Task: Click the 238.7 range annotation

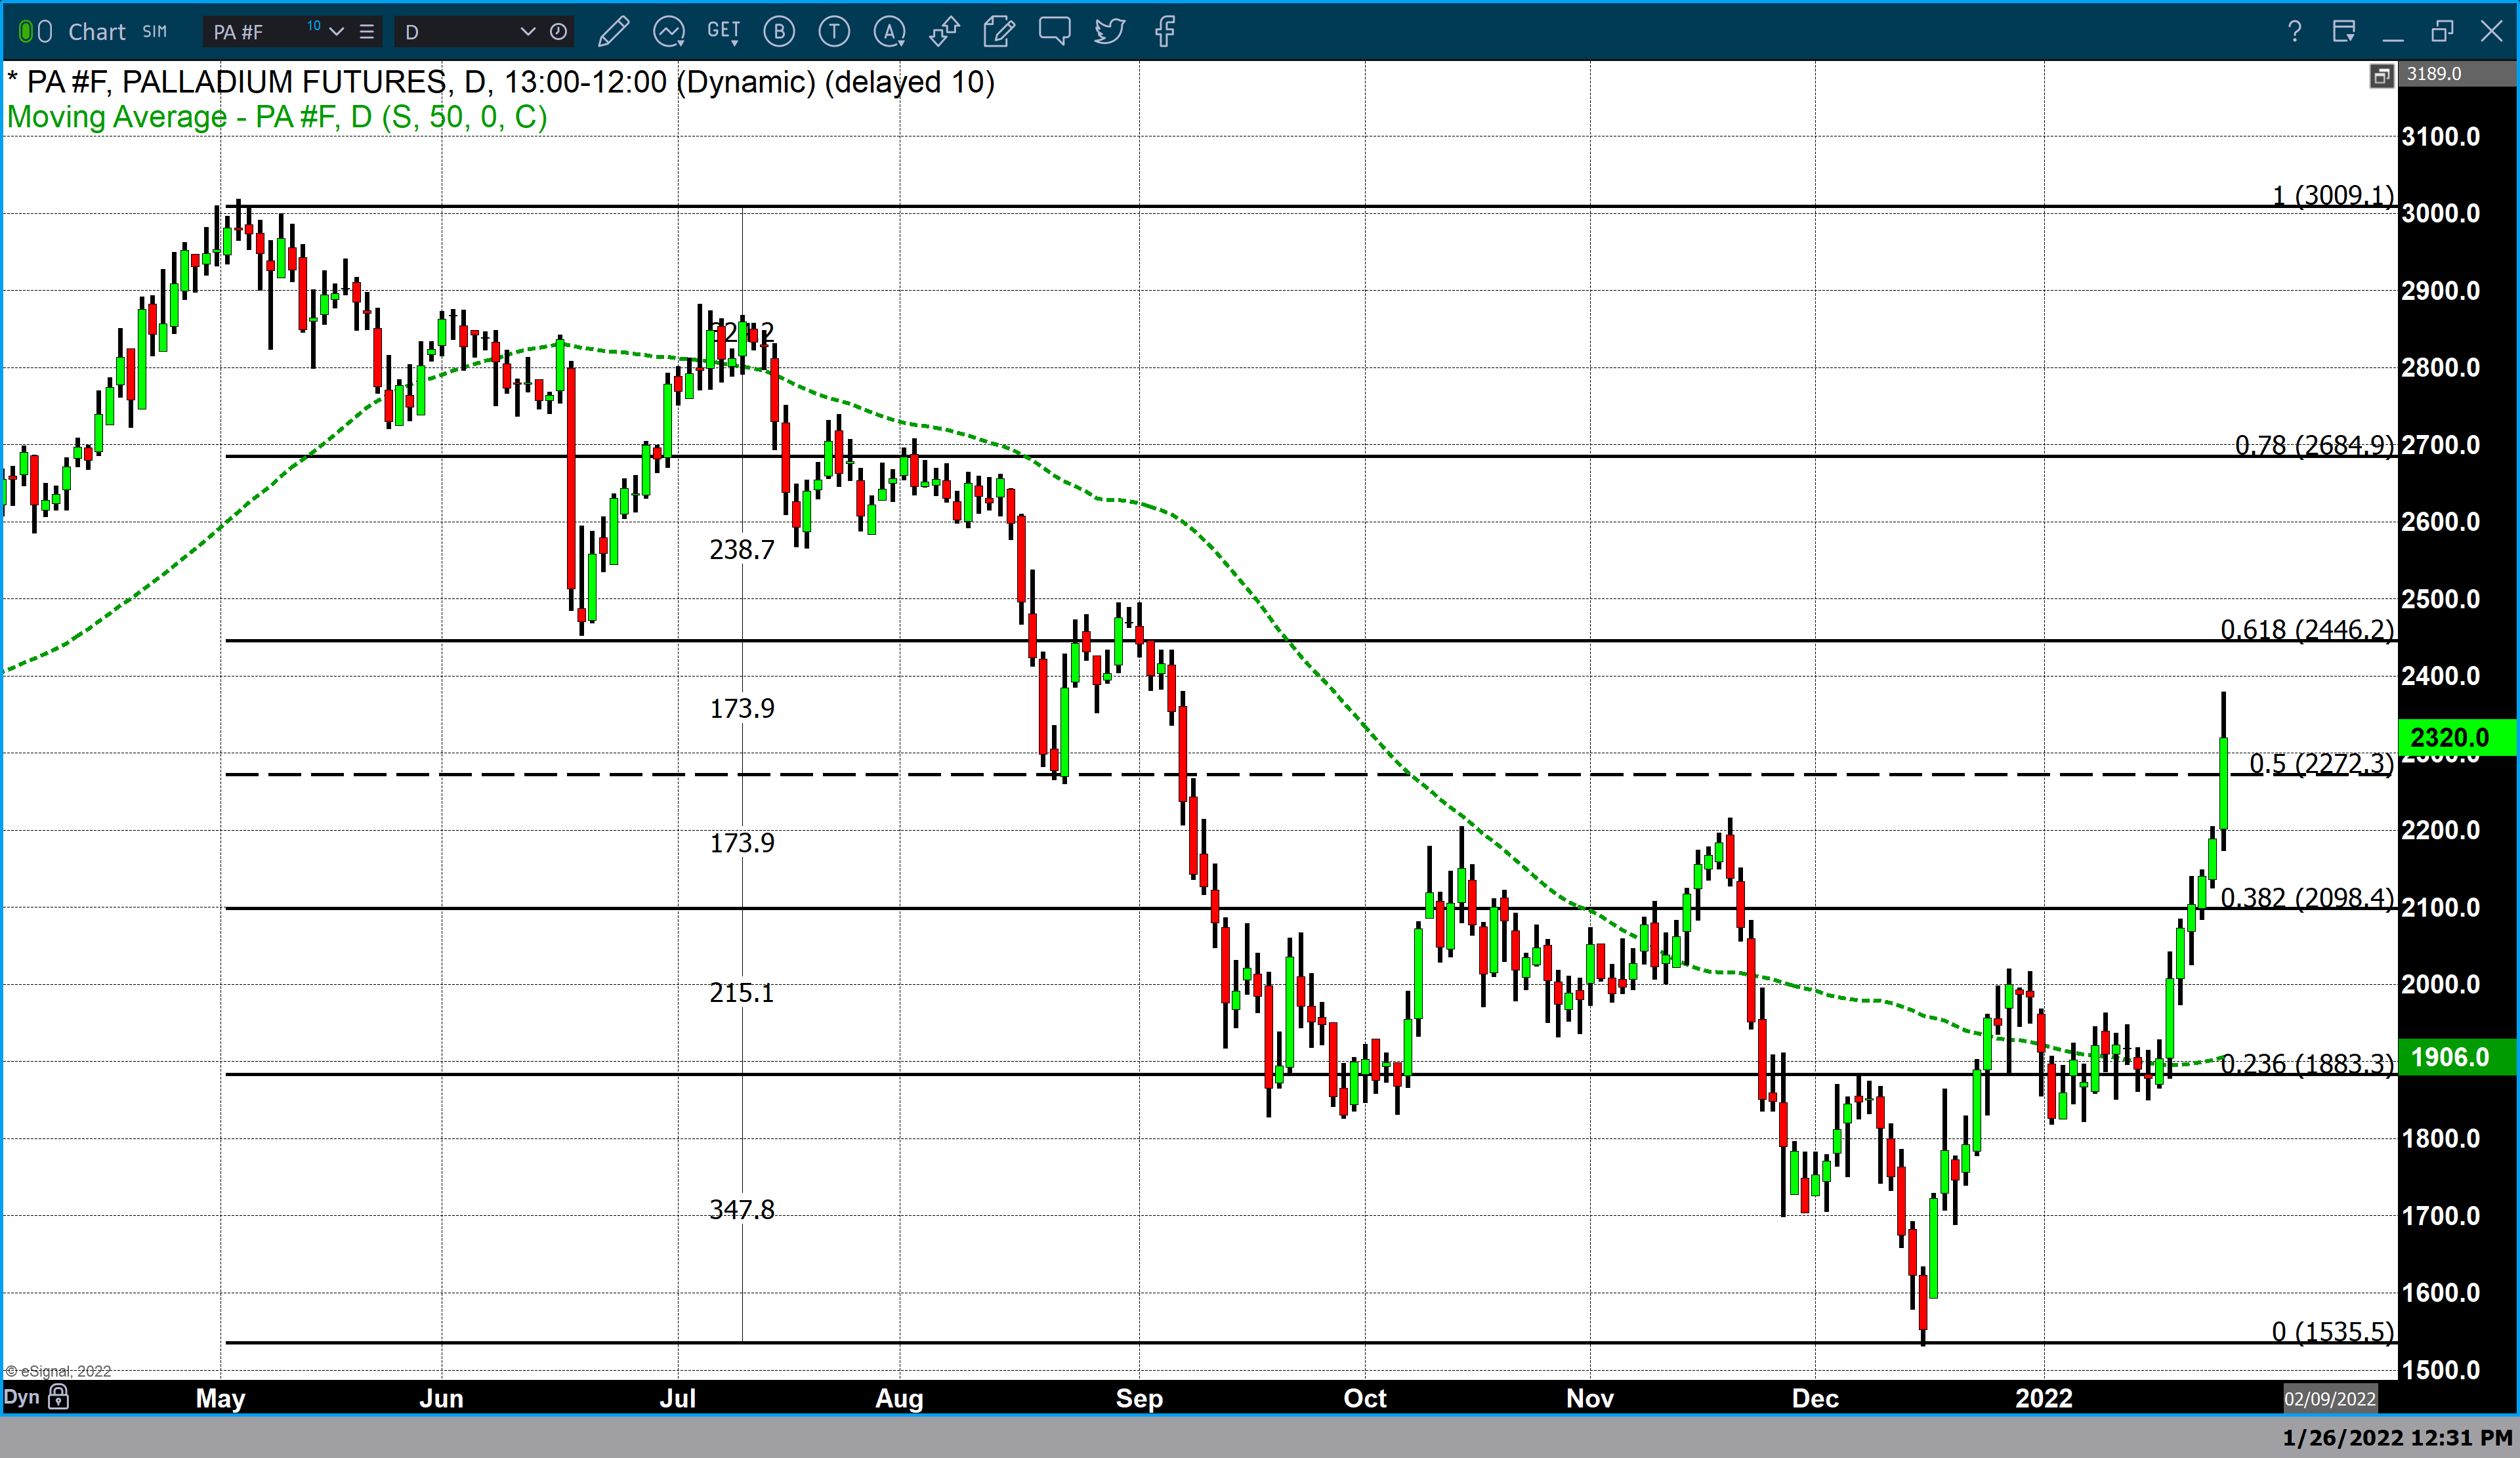Action: coord(742,549)
